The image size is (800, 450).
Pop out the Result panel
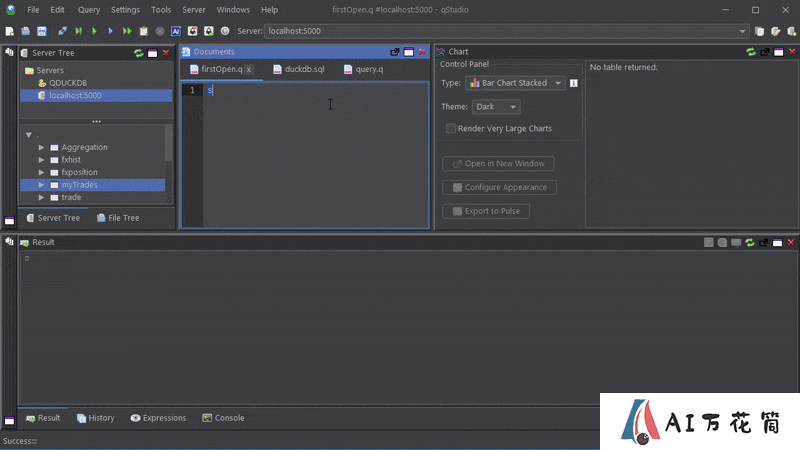763,242
